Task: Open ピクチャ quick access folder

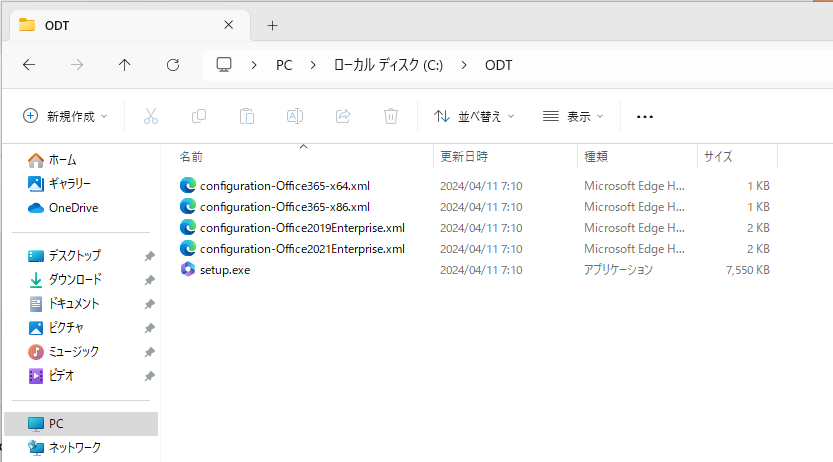Action: pyautogui.click(x=56, y=328)
